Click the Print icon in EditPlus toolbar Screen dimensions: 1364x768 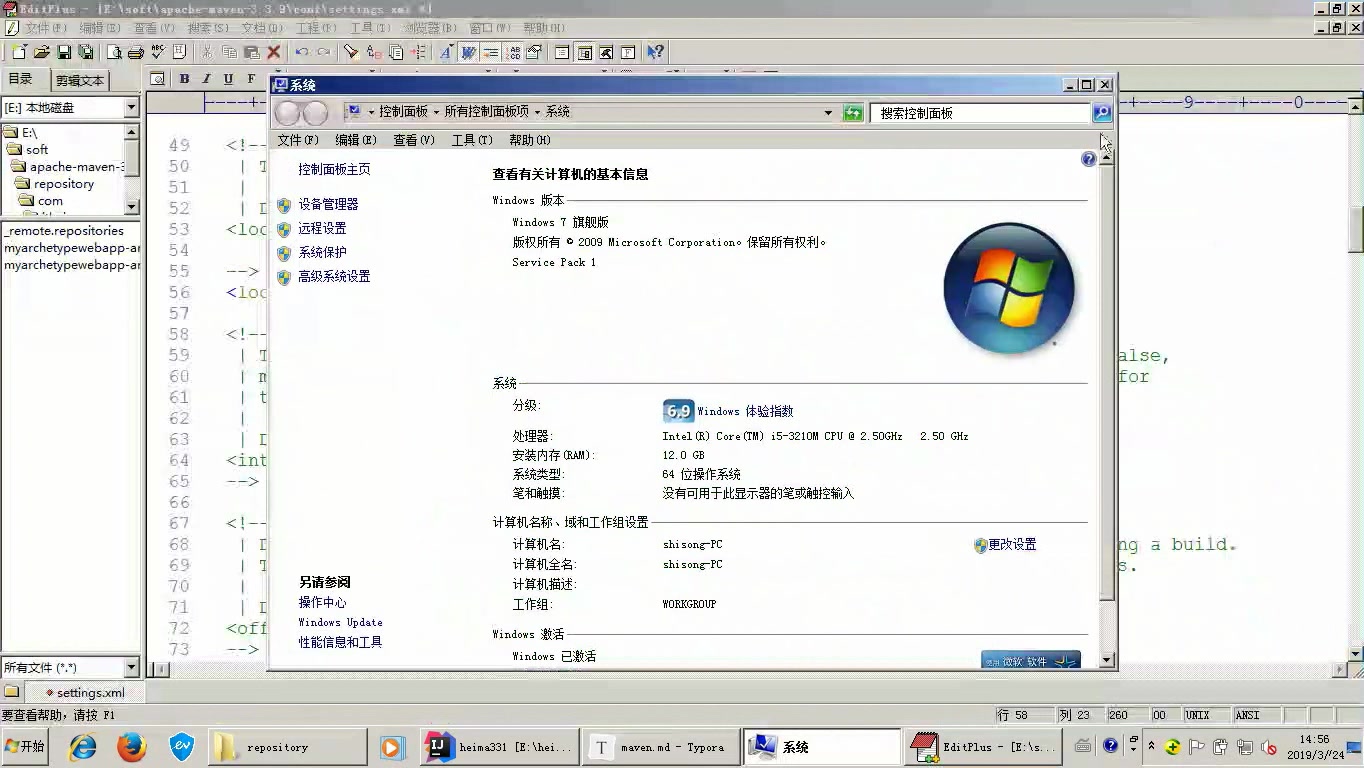(x=136, y=52)
